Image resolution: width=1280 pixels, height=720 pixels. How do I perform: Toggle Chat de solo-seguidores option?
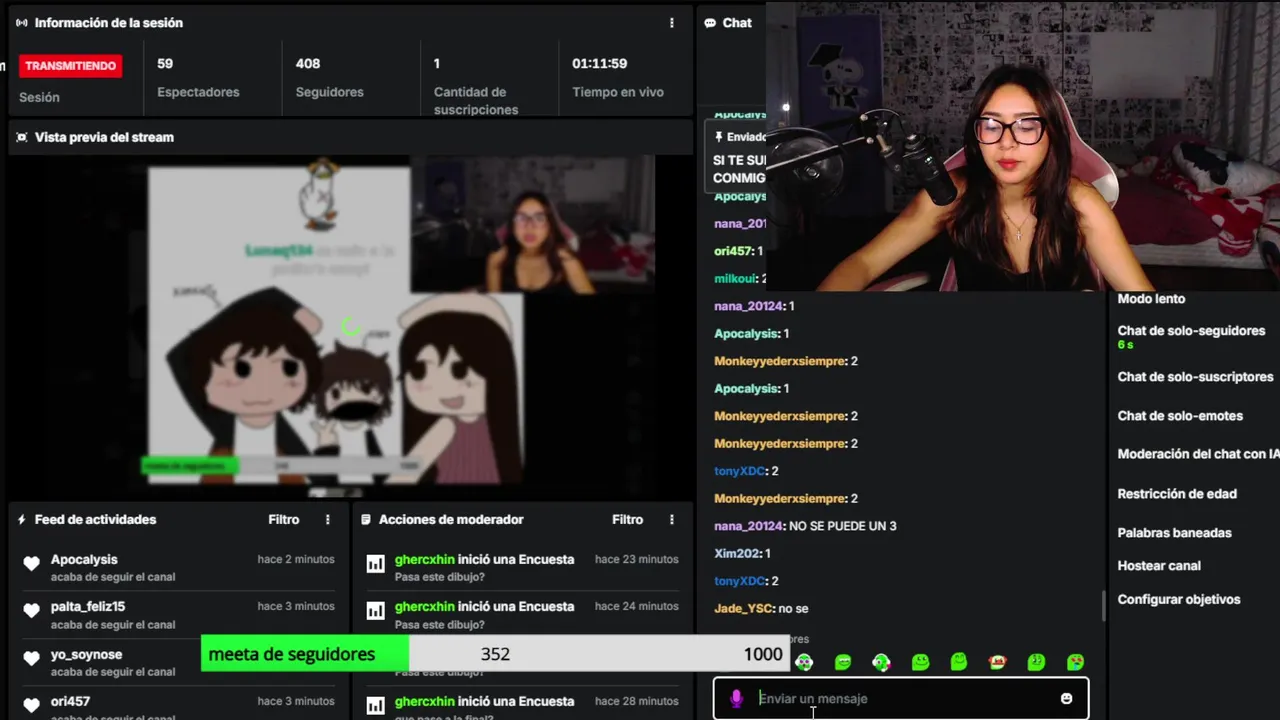coord(1191,331)
